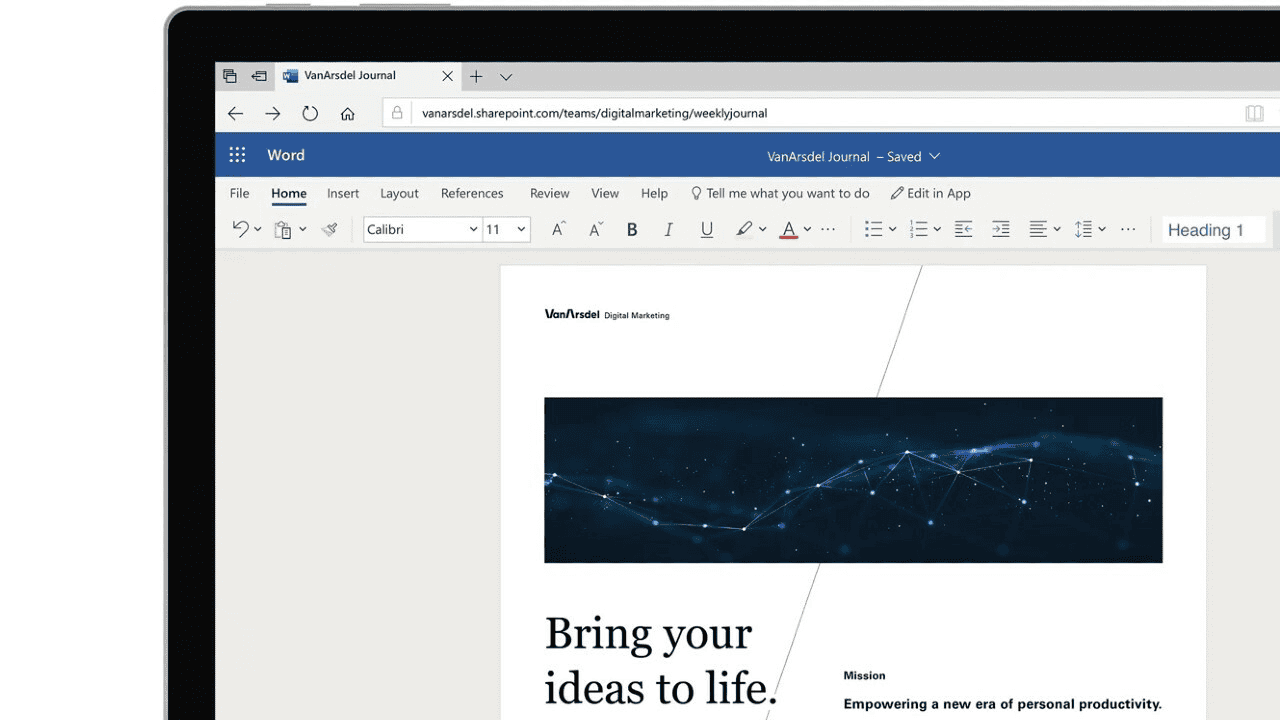Open reading view book icon
Image resolution: width=1280 pixels, height=720 pixels.
pos(1254,113)
